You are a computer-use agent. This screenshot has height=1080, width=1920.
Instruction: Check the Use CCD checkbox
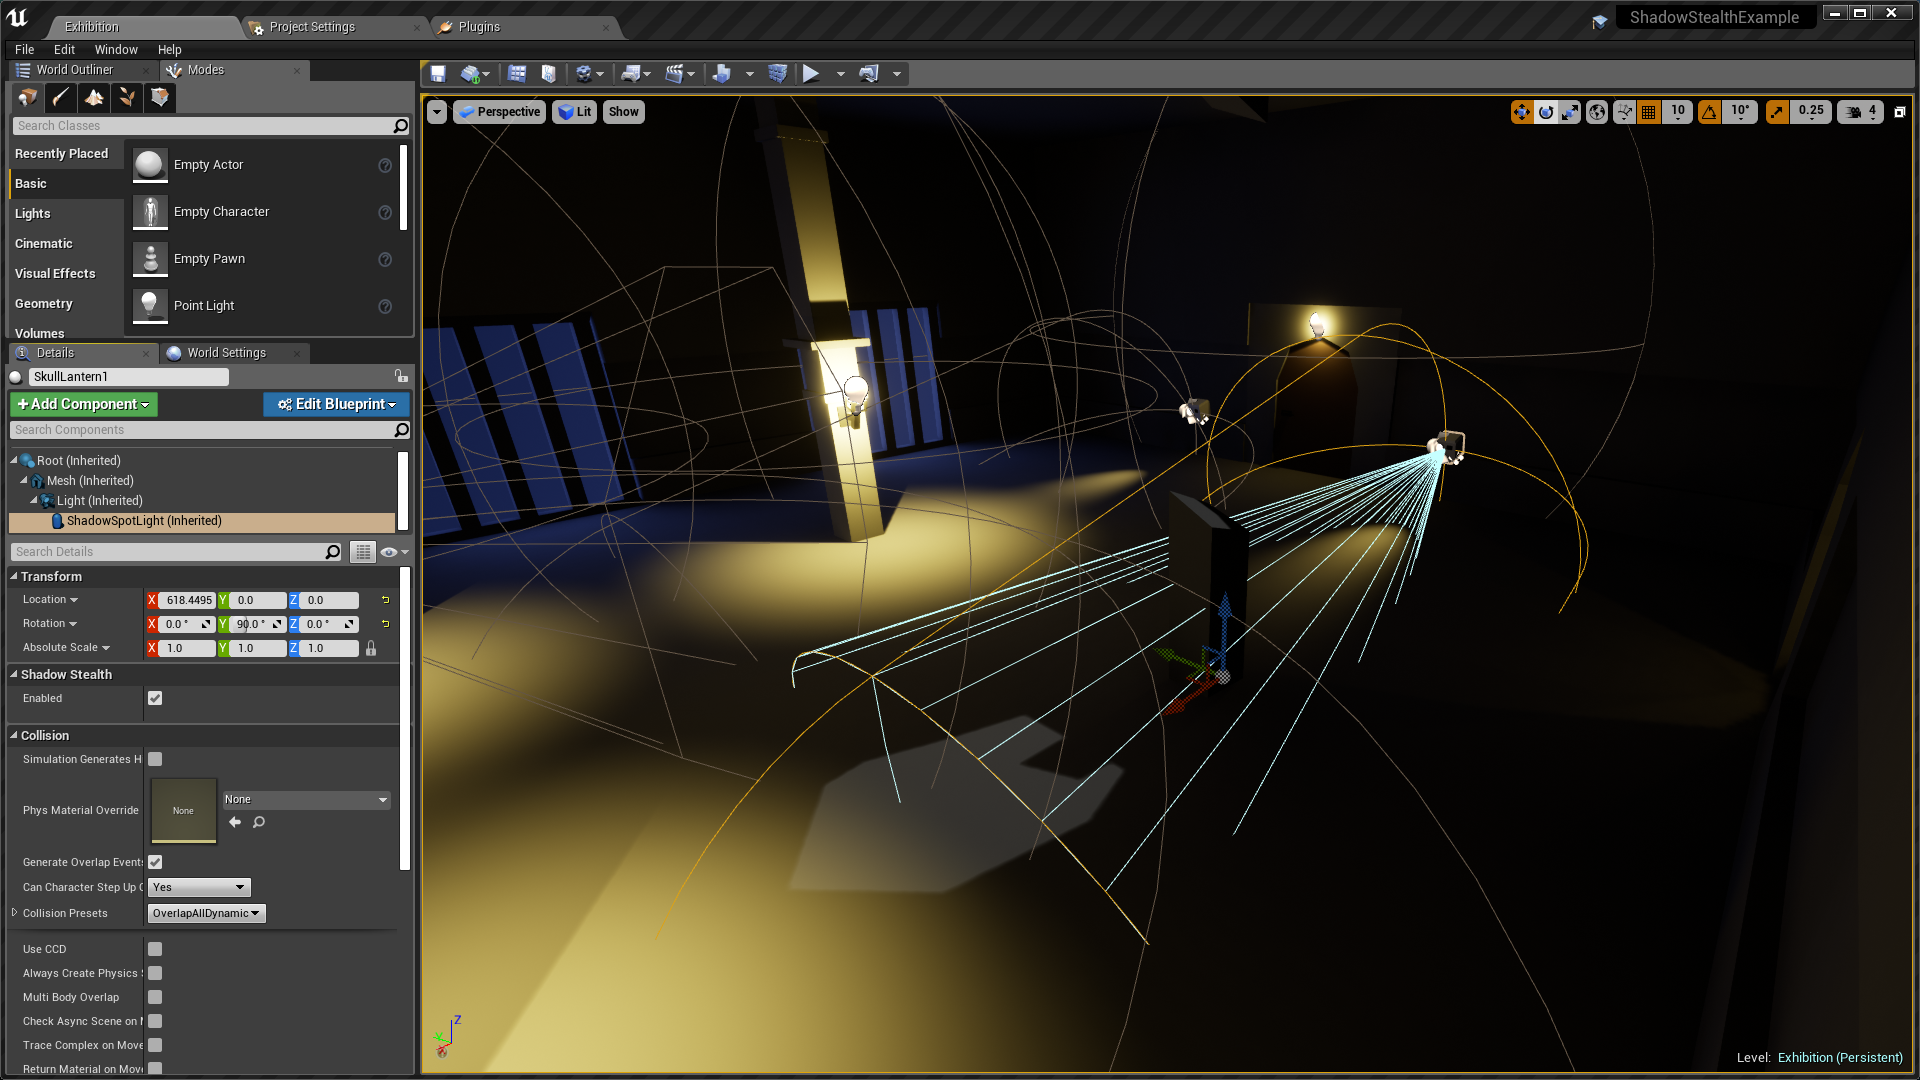click(155, 950)
